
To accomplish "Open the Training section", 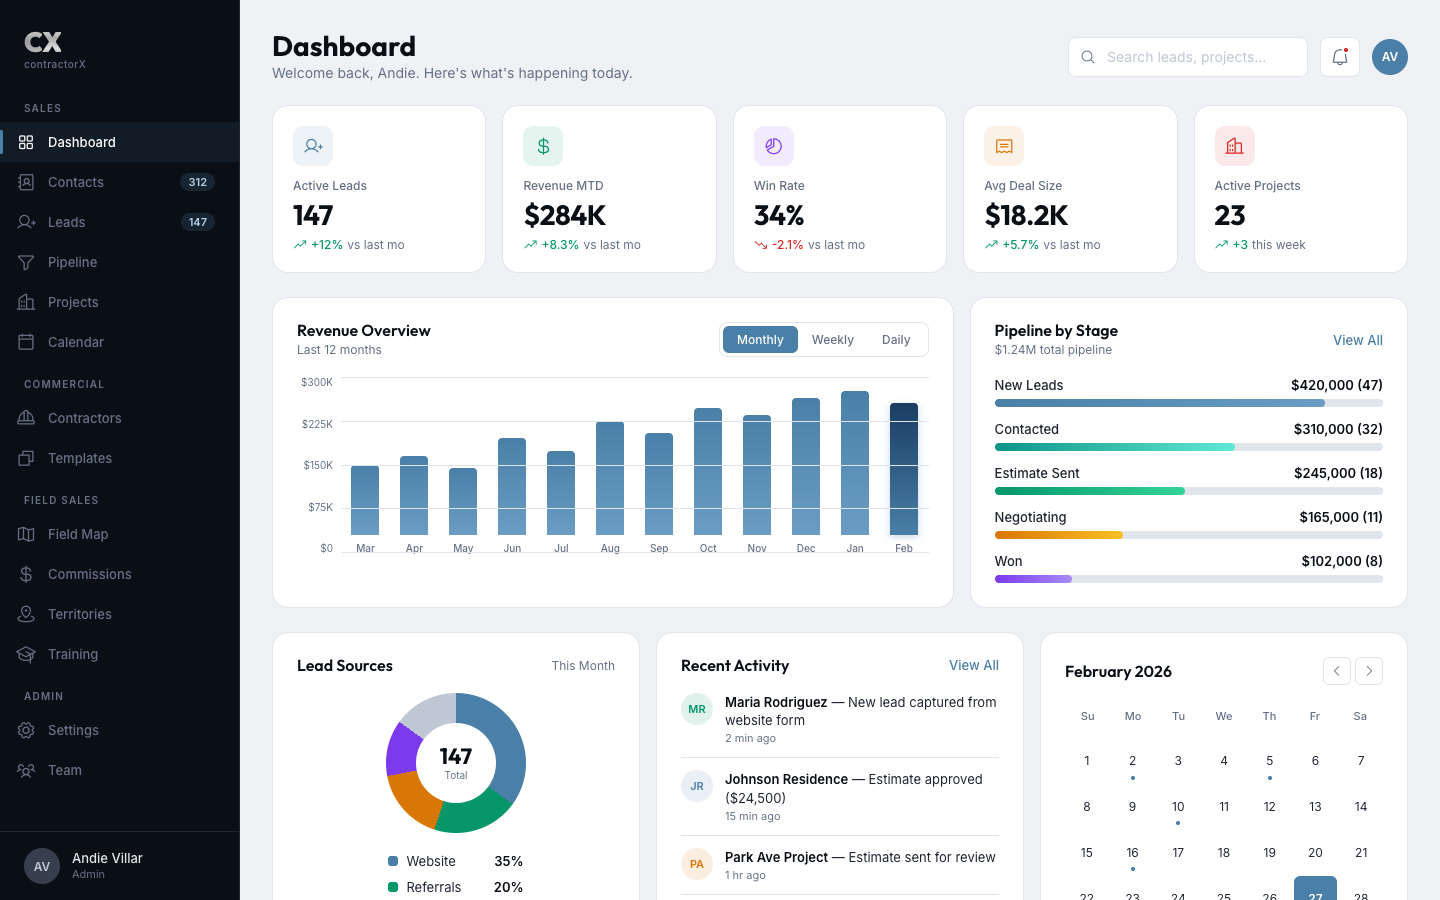I will click(x=74, y=654).
